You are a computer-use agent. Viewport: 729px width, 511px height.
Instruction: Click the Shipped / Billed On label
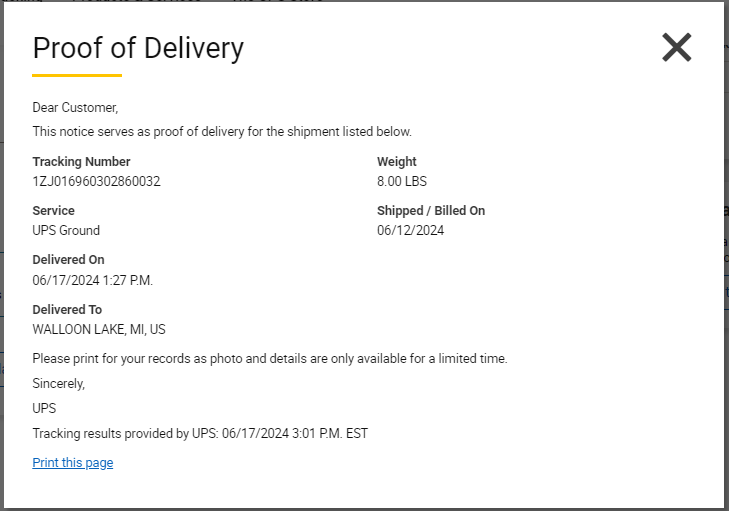tap(431, 211)
